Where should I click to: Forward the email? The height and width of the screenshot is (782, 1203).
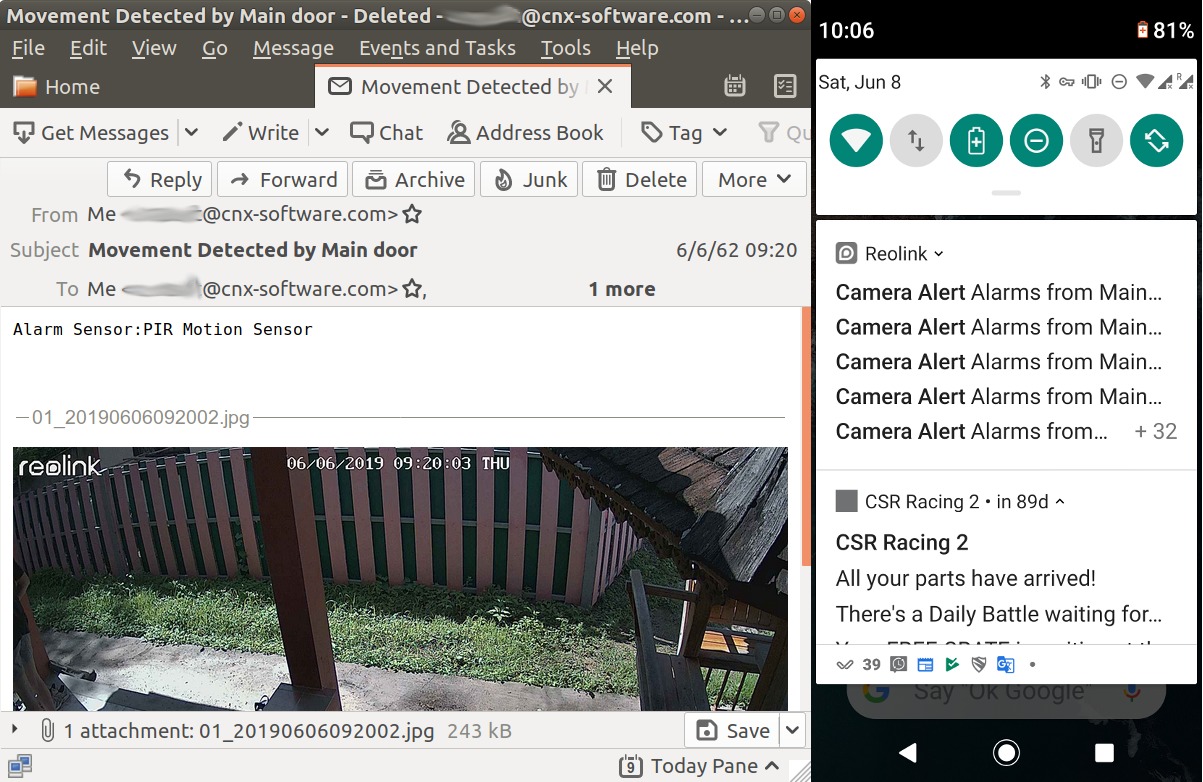click(283, 180)
